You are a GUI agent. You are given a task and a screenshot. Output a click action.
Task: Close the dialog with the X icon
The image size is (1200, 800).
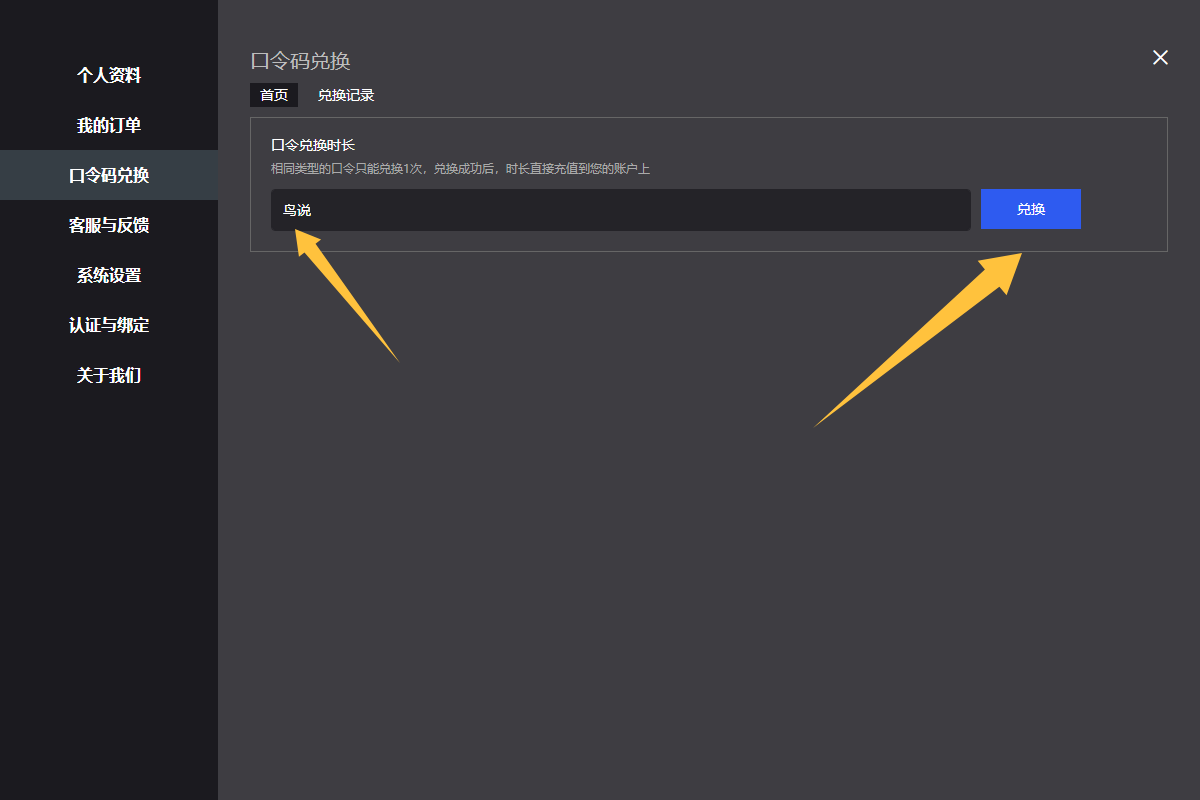point(1160,57)
